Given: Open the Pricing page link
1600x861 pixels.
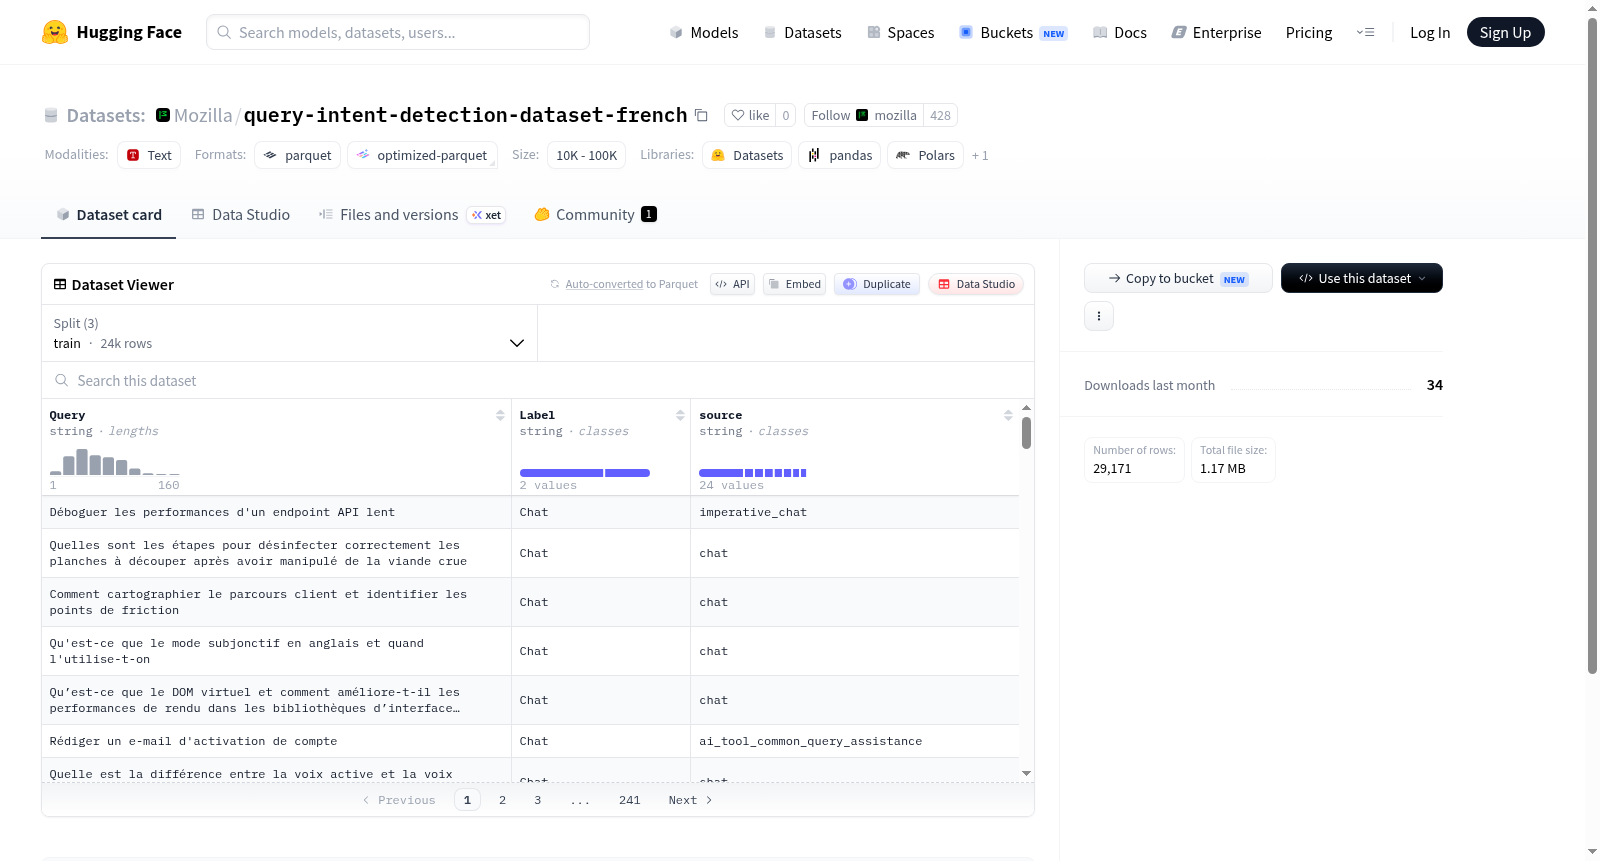Looking at the screenshot, I should [x=1309, y=33].
